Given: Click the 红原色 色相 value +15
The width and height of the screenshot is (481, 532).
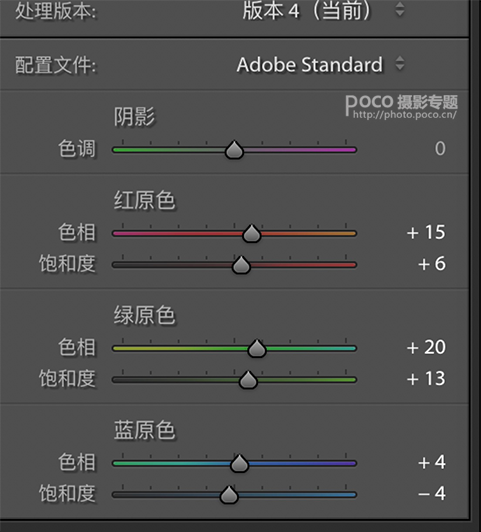Looking at the screenshot, I should [x=426, y=232].
